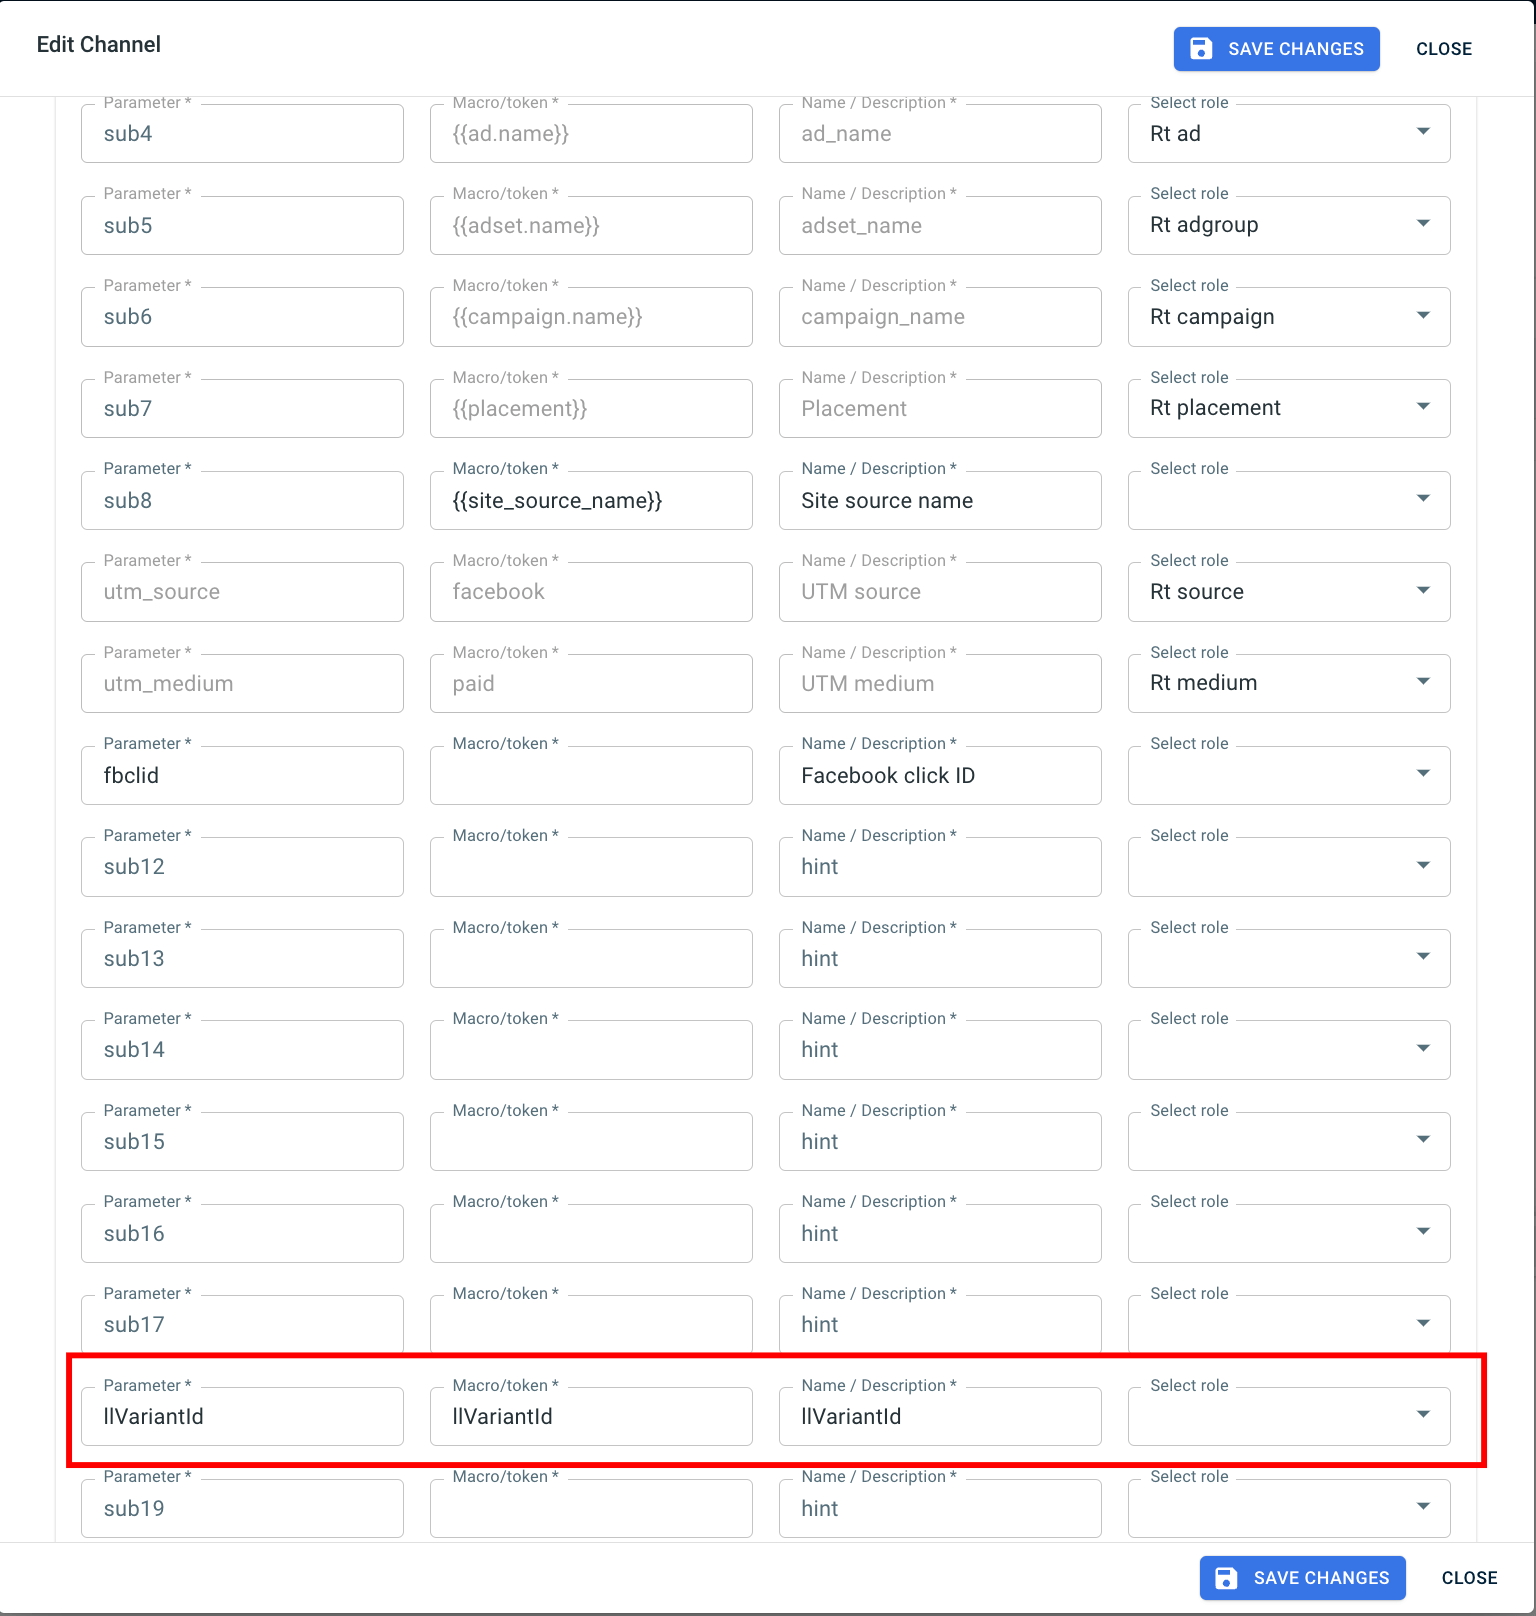Click the utm_source Parameter field
This screenshot has width=1536, height=1616.
(x=242, y=592)
